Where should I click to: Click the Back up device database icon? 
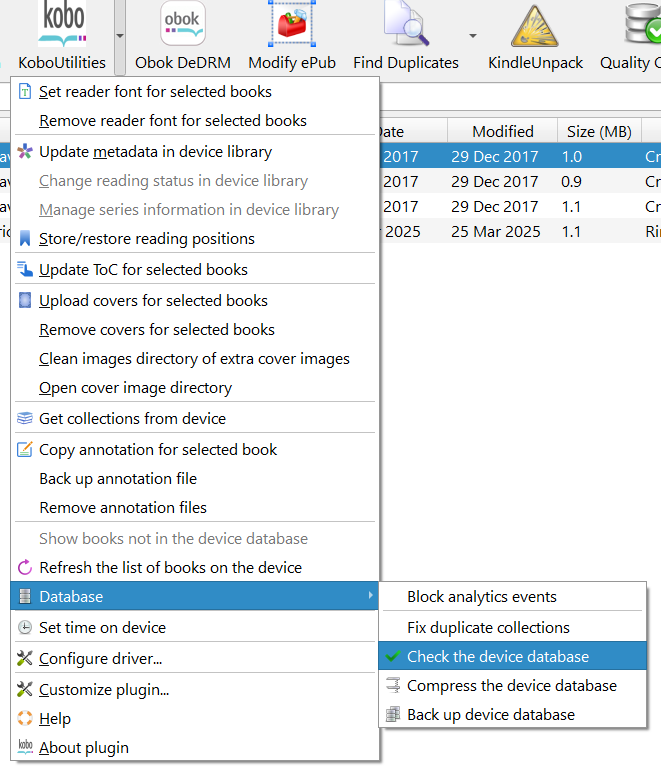coord(393,714)
